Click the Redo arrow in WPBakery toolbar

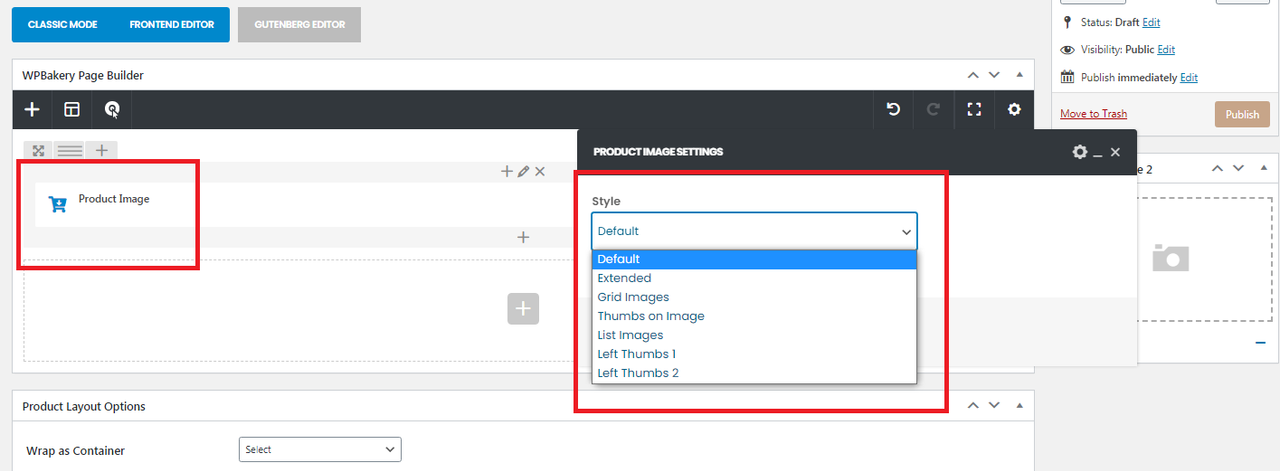pos(934,109)
